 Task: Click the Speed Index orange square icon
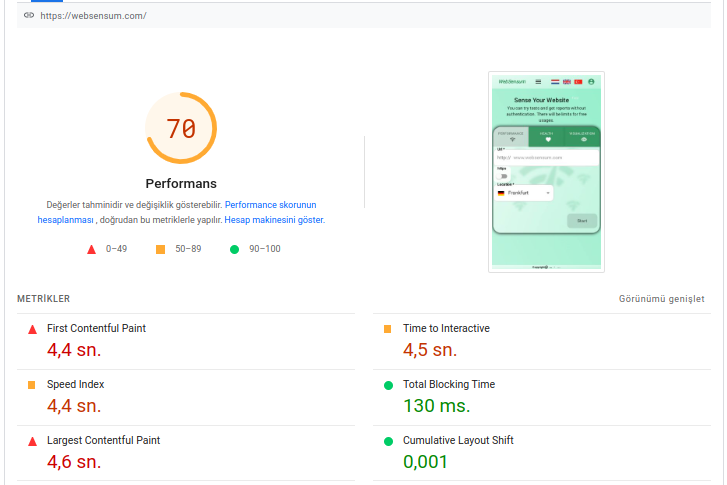coord(32,385)
